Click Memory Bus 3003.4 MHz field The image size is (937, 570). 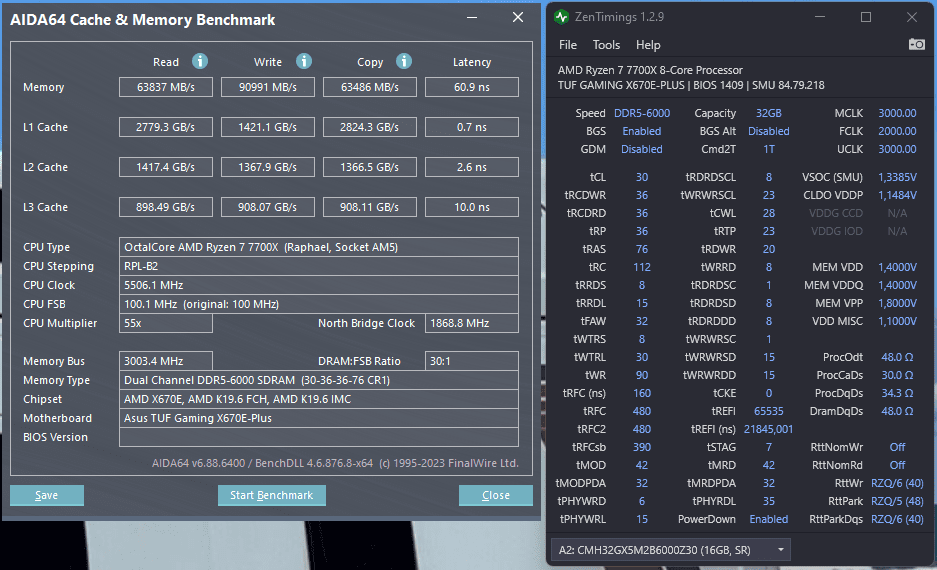[166, 361]
